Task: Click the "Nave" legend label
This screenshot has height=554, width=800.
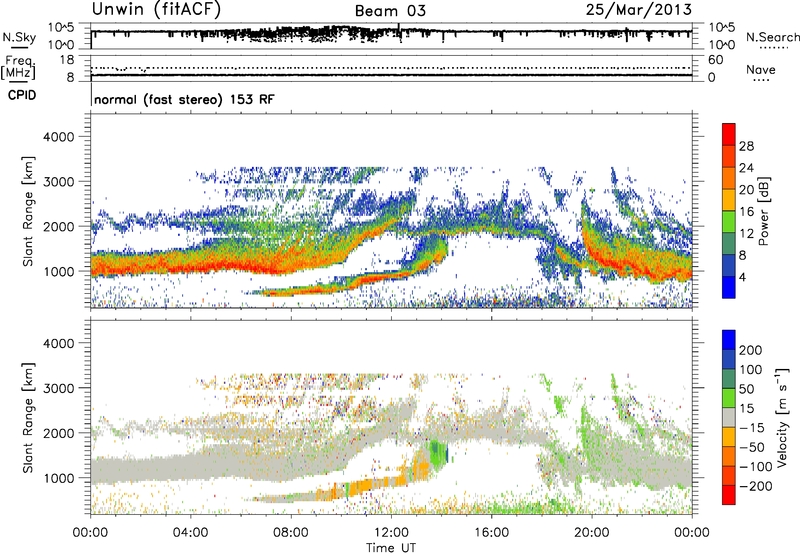Action: (x=761, y=69)
